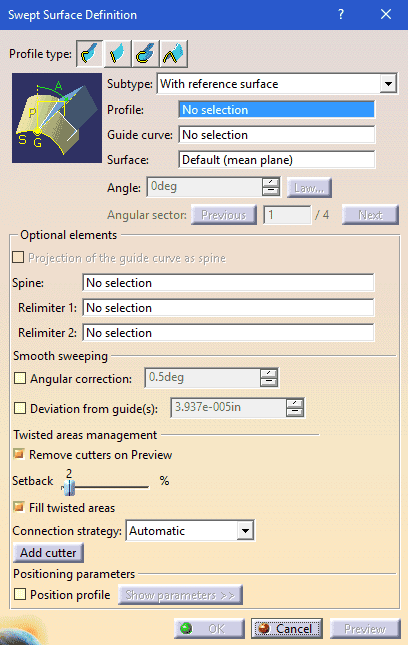The image size is (408, 645).
Task: Toggle Remove cutters on Preview
Action: (x=19, y=454)
